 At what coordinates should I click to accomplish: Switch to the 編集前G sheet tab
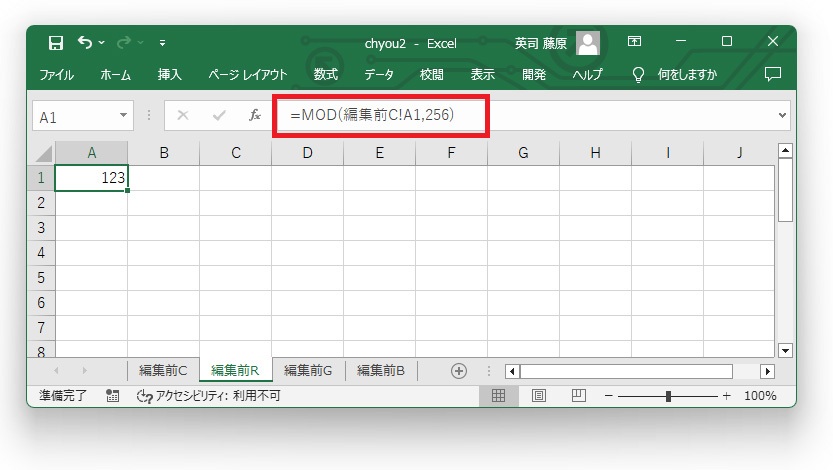pyautogui.click(x=307, y=371)
